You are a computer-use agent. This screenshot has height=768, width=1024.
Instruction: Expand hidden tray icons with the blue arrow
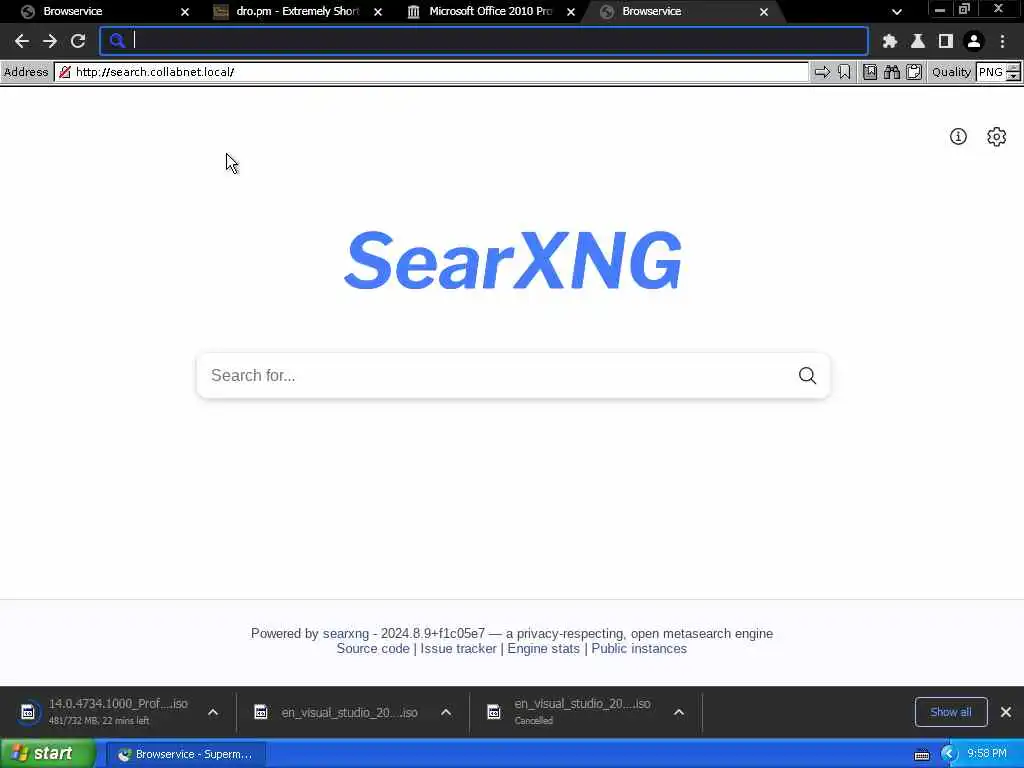(948, 754)
